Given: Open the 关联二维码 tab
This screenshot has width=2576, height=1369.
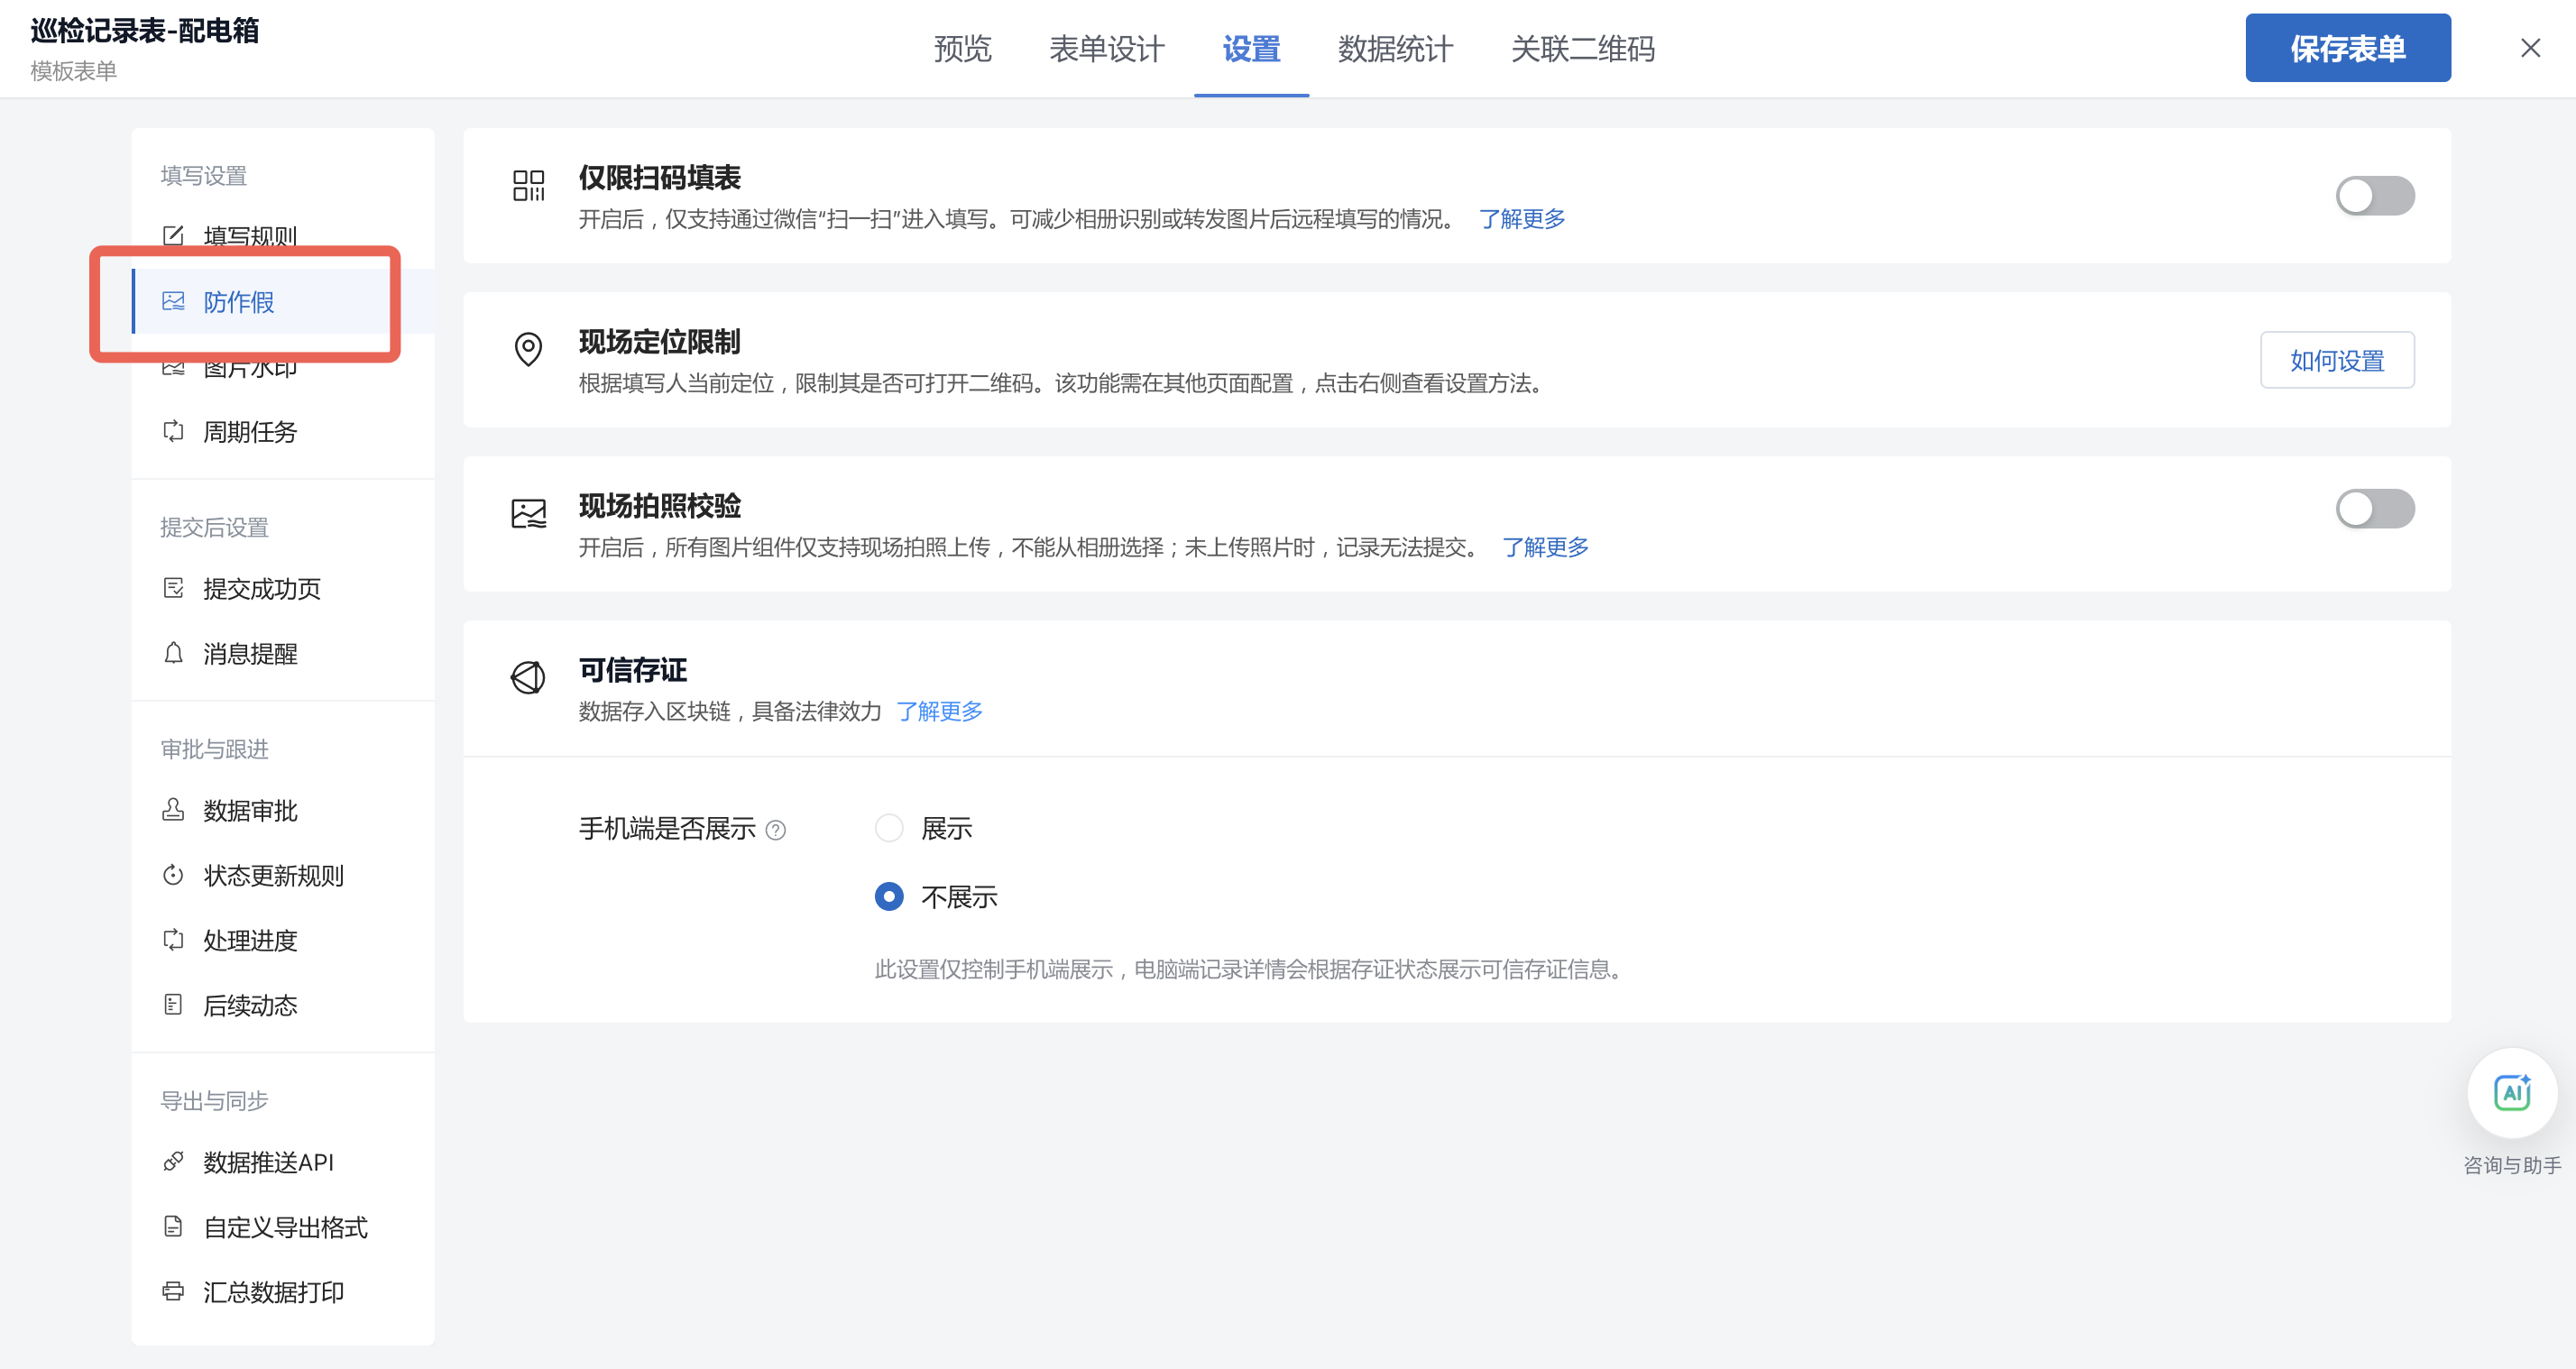Looking at the screenshot, I should pos(1583,49).
